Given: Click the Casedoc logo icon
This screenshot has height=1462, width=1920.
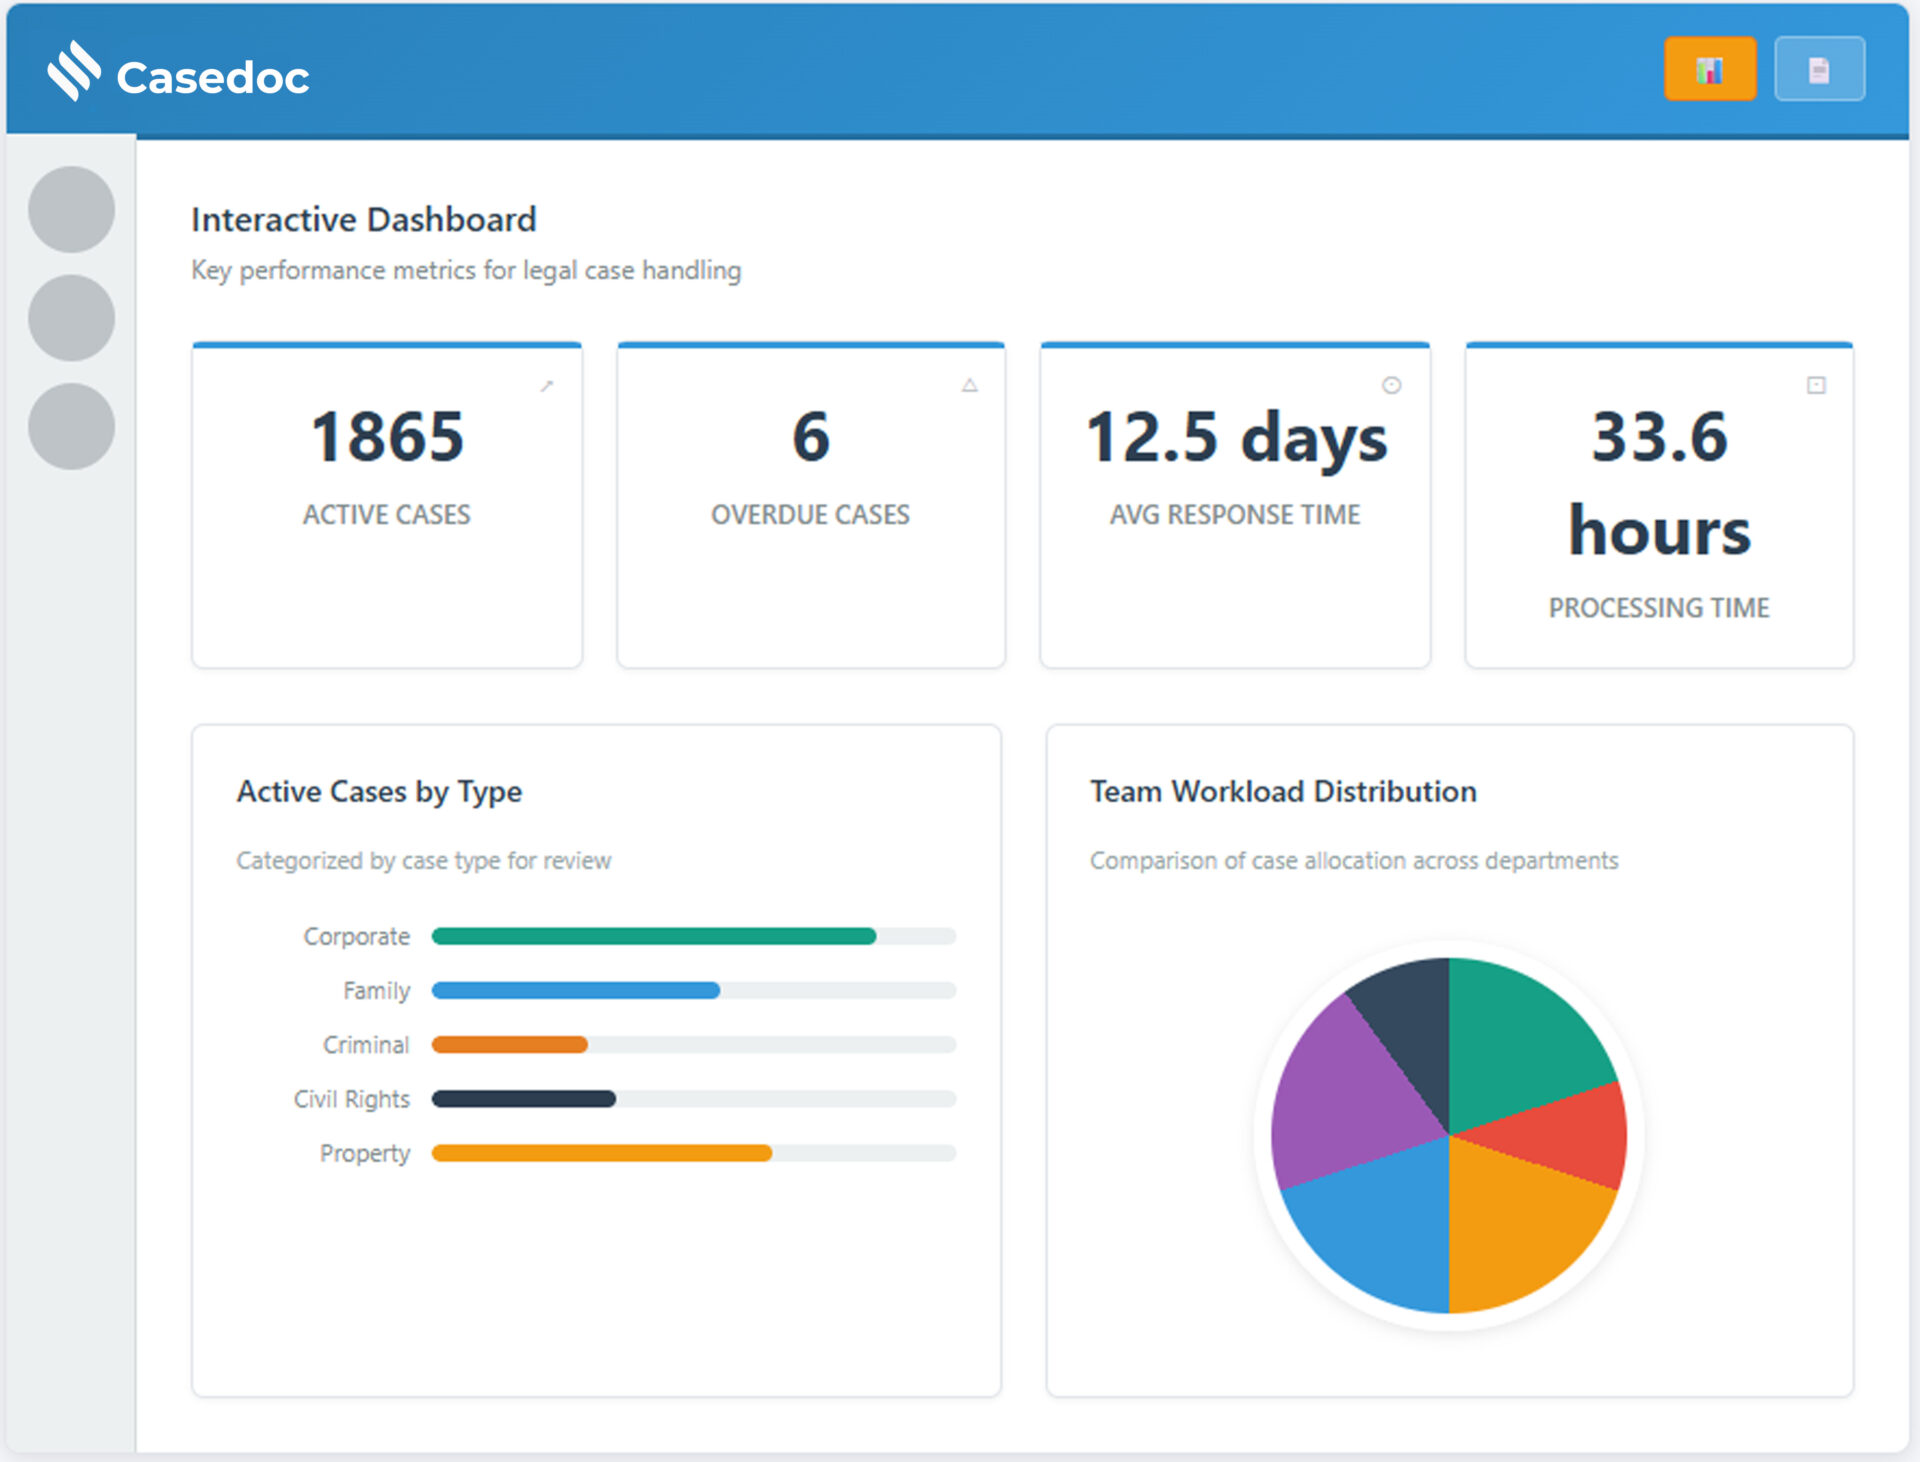Looking at the screenshot, I should pyautogui.click(x=74, y=71).
